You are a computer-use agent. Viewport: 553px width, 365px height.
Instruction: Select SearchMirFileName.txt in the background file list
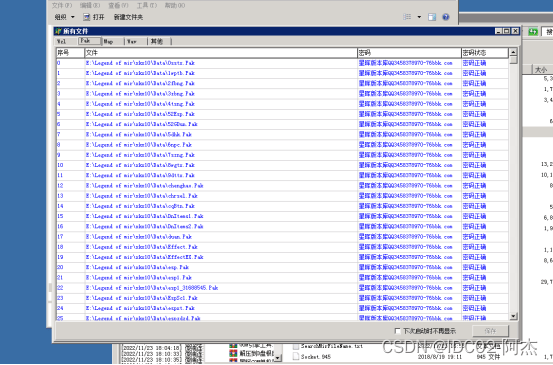[332, 346]
